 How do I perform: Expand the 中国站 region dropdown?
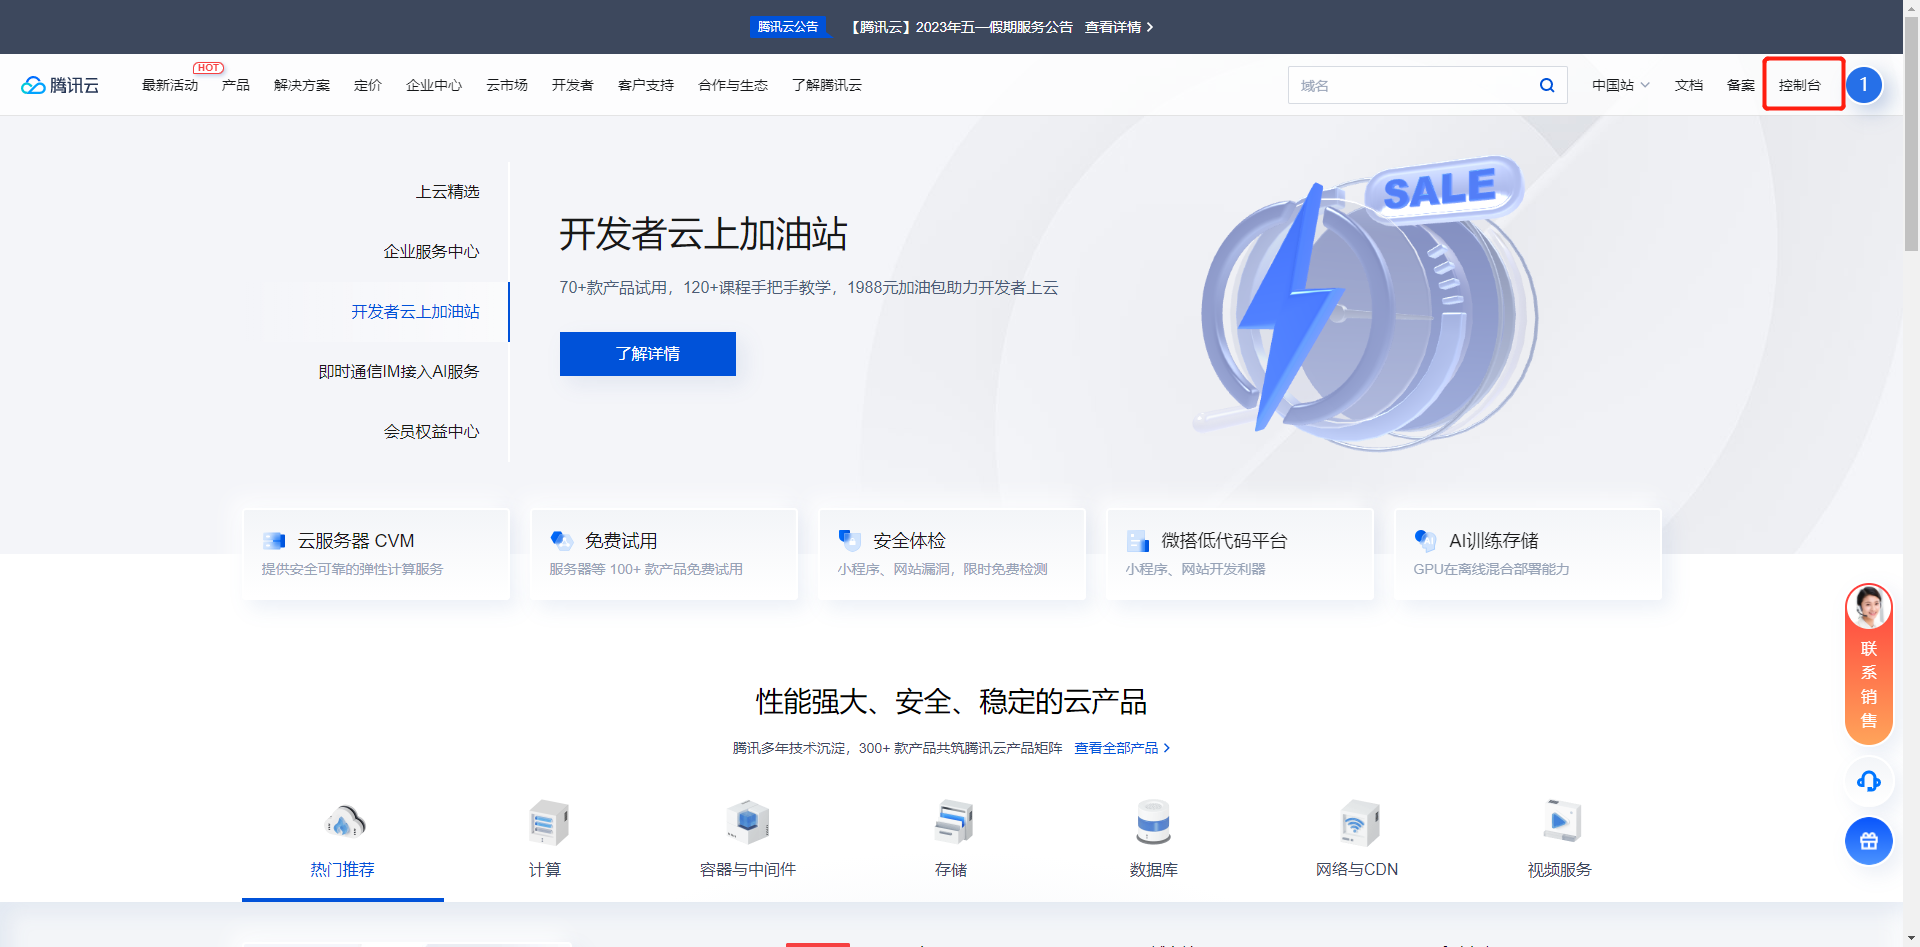pos(1621,85)
